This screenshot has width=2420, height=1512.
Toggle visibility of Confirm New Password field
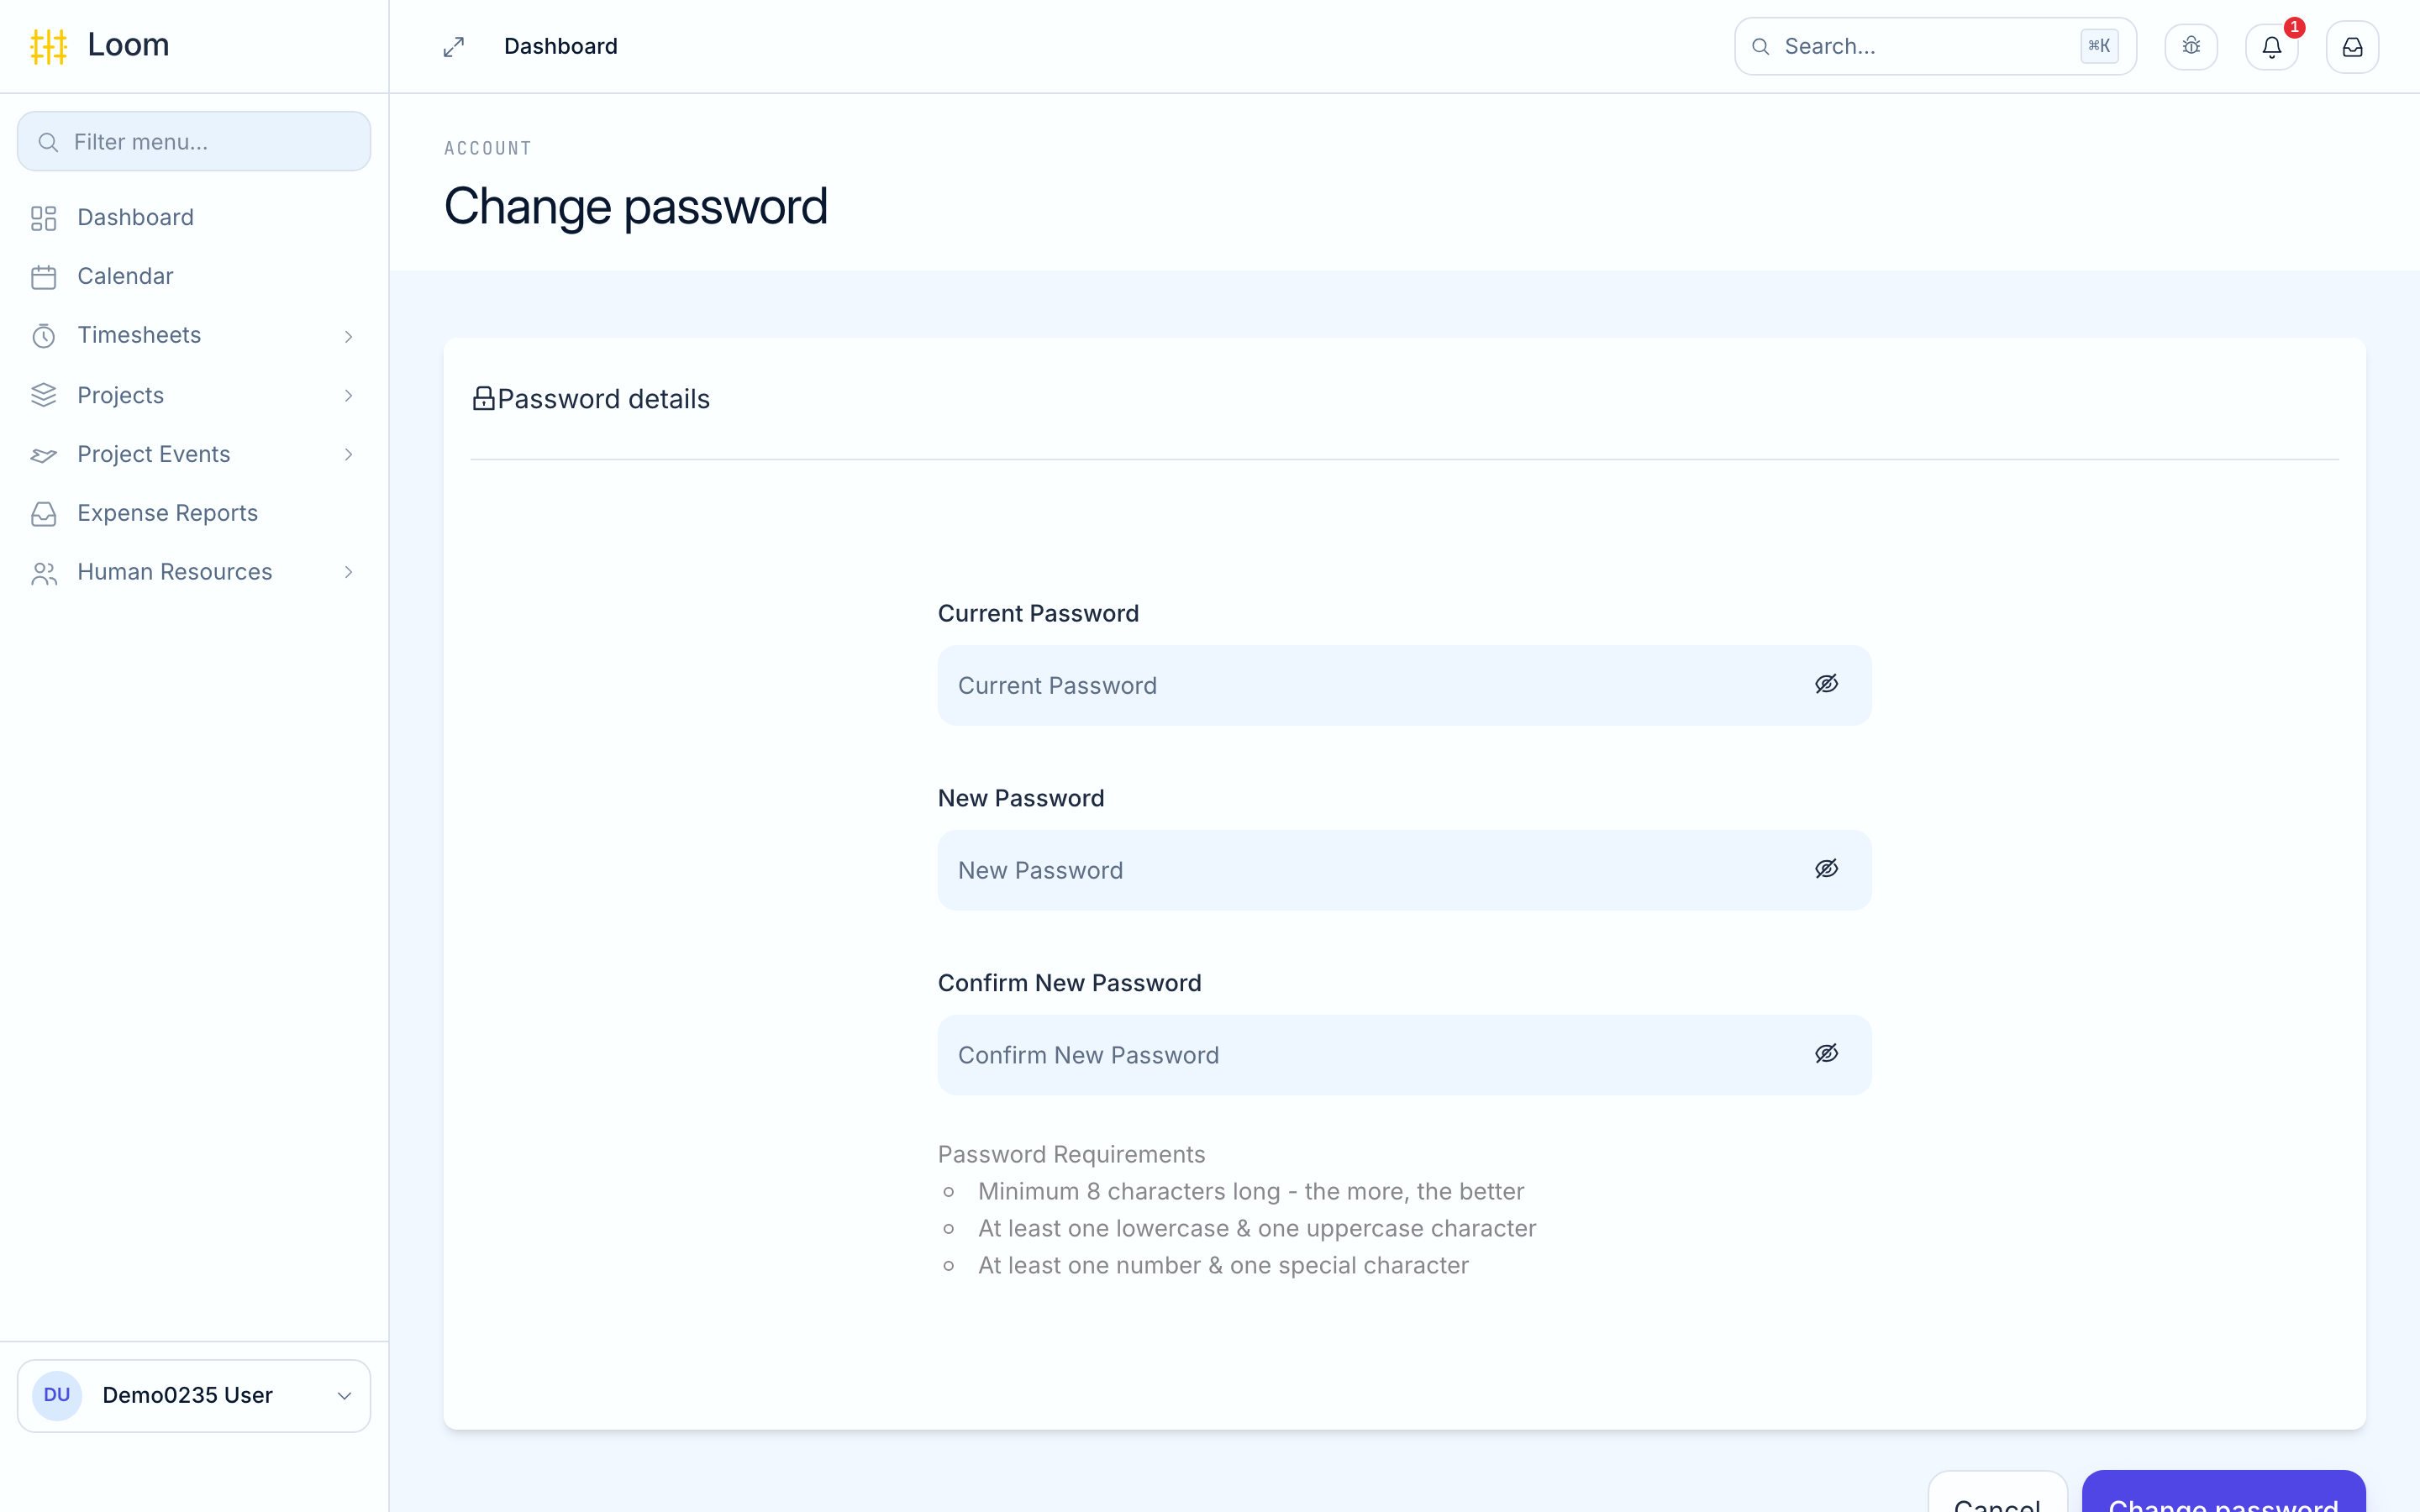[1826, 1054]
